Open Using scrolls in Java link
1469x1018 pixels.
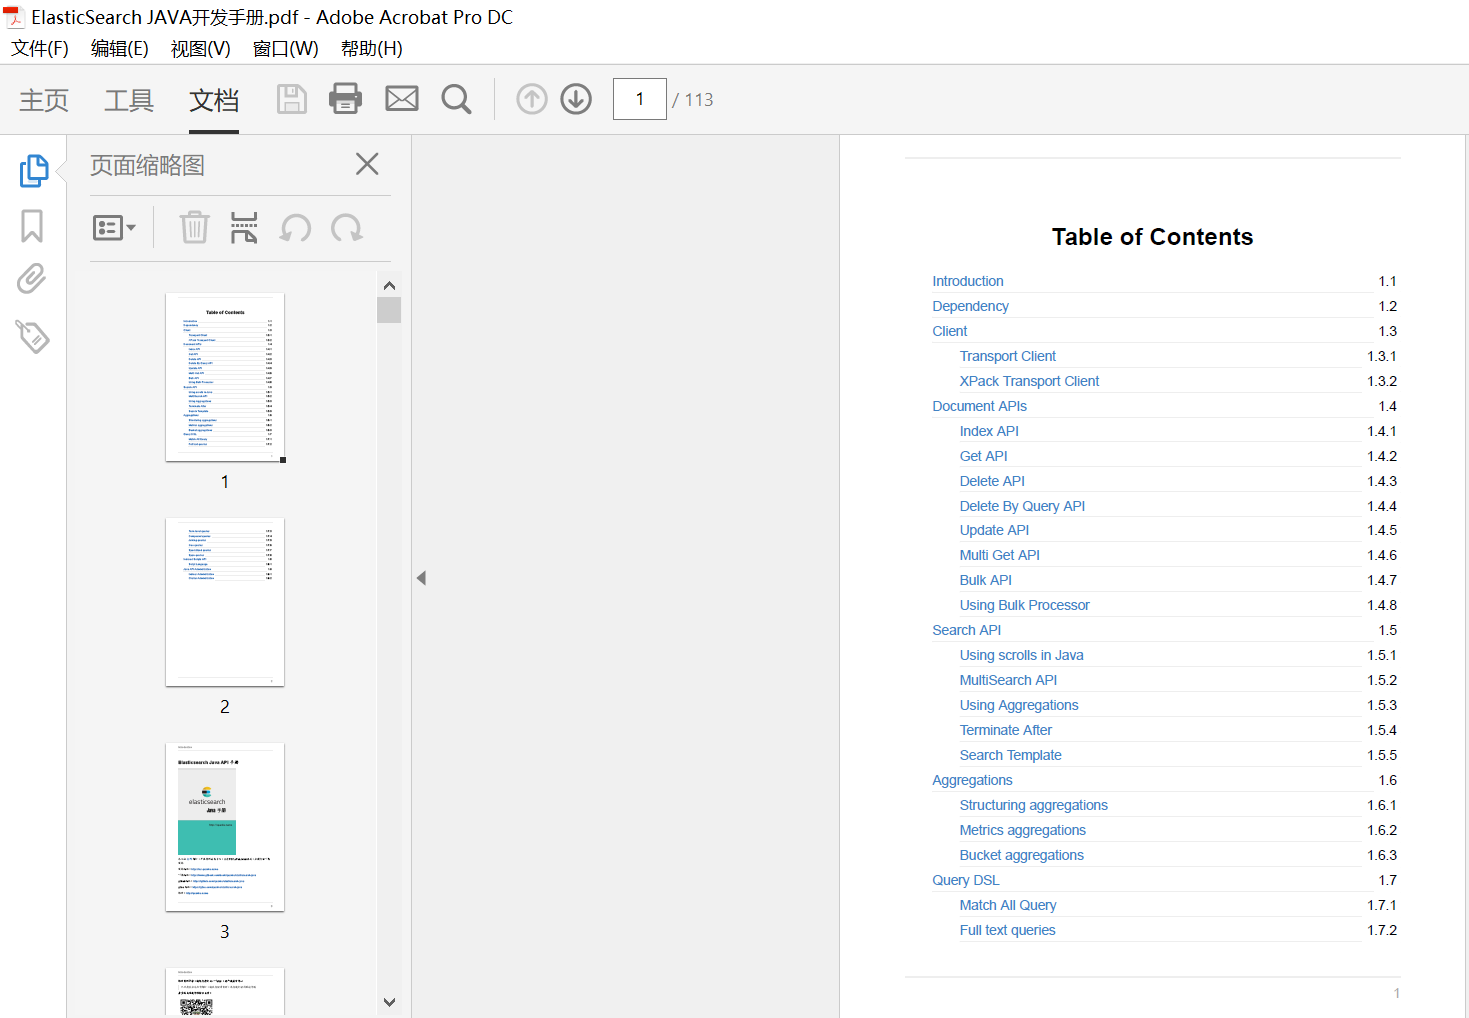click(1021, 655)
